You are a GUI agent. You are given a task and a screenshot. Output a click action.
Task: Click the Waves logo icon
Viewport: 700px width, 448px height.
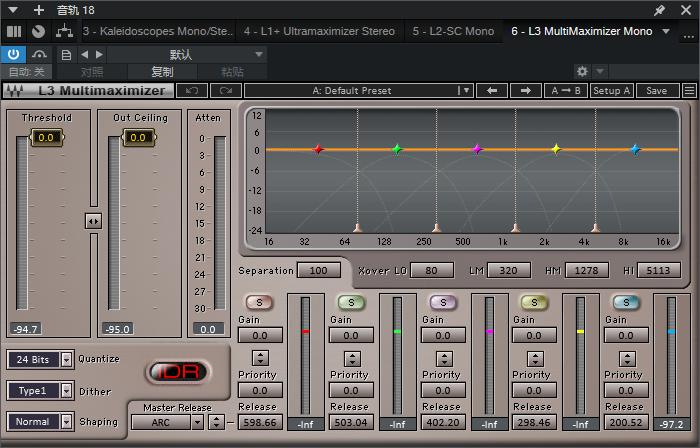tap(15, 91)
